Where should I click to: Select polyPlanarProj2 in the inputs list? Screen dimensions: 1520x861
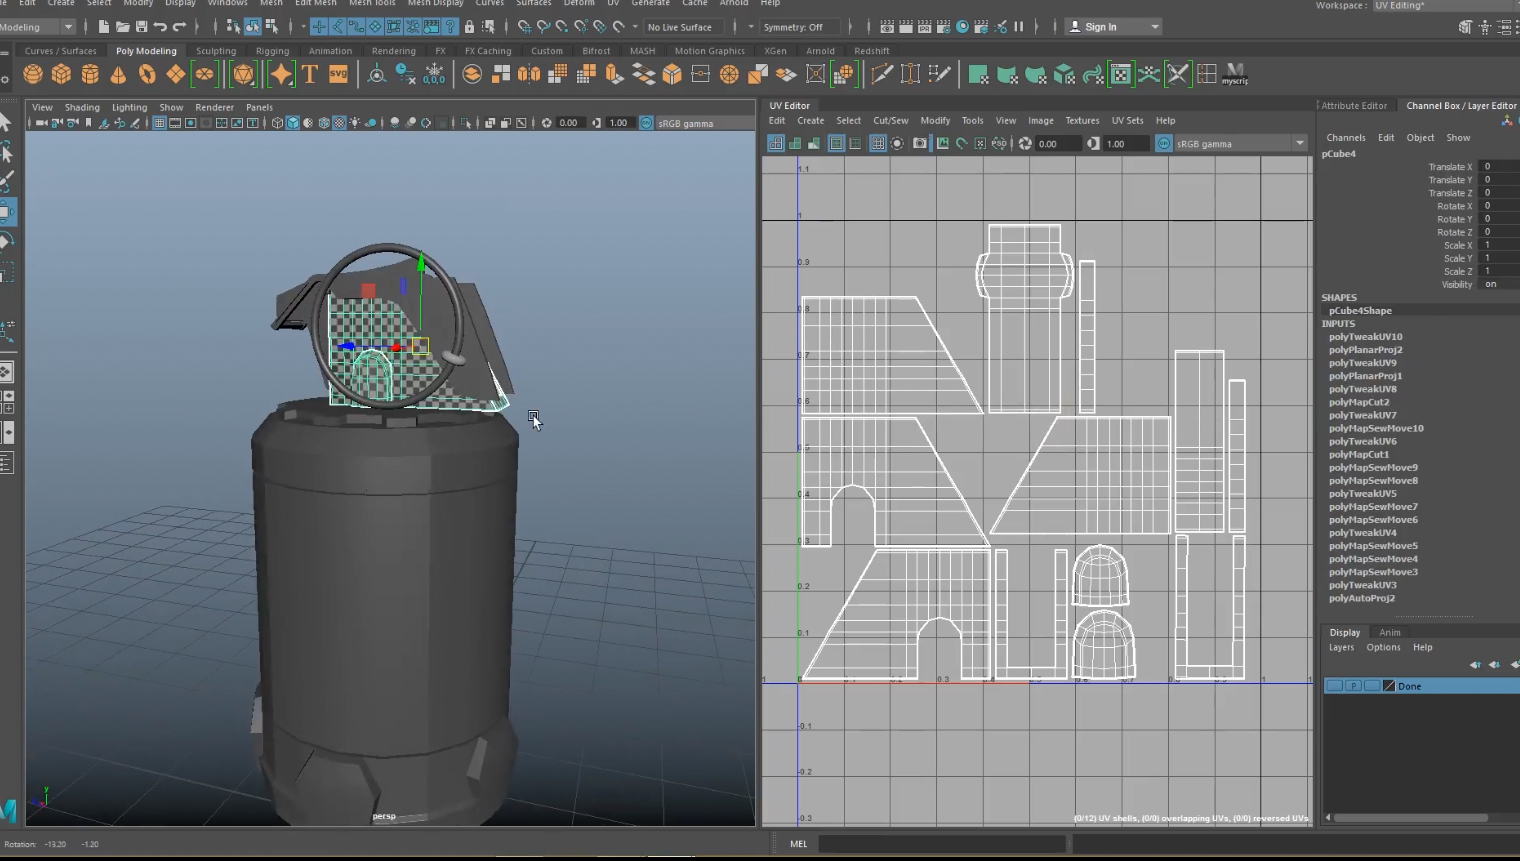pyautogui.click(x=1365, y=350)
